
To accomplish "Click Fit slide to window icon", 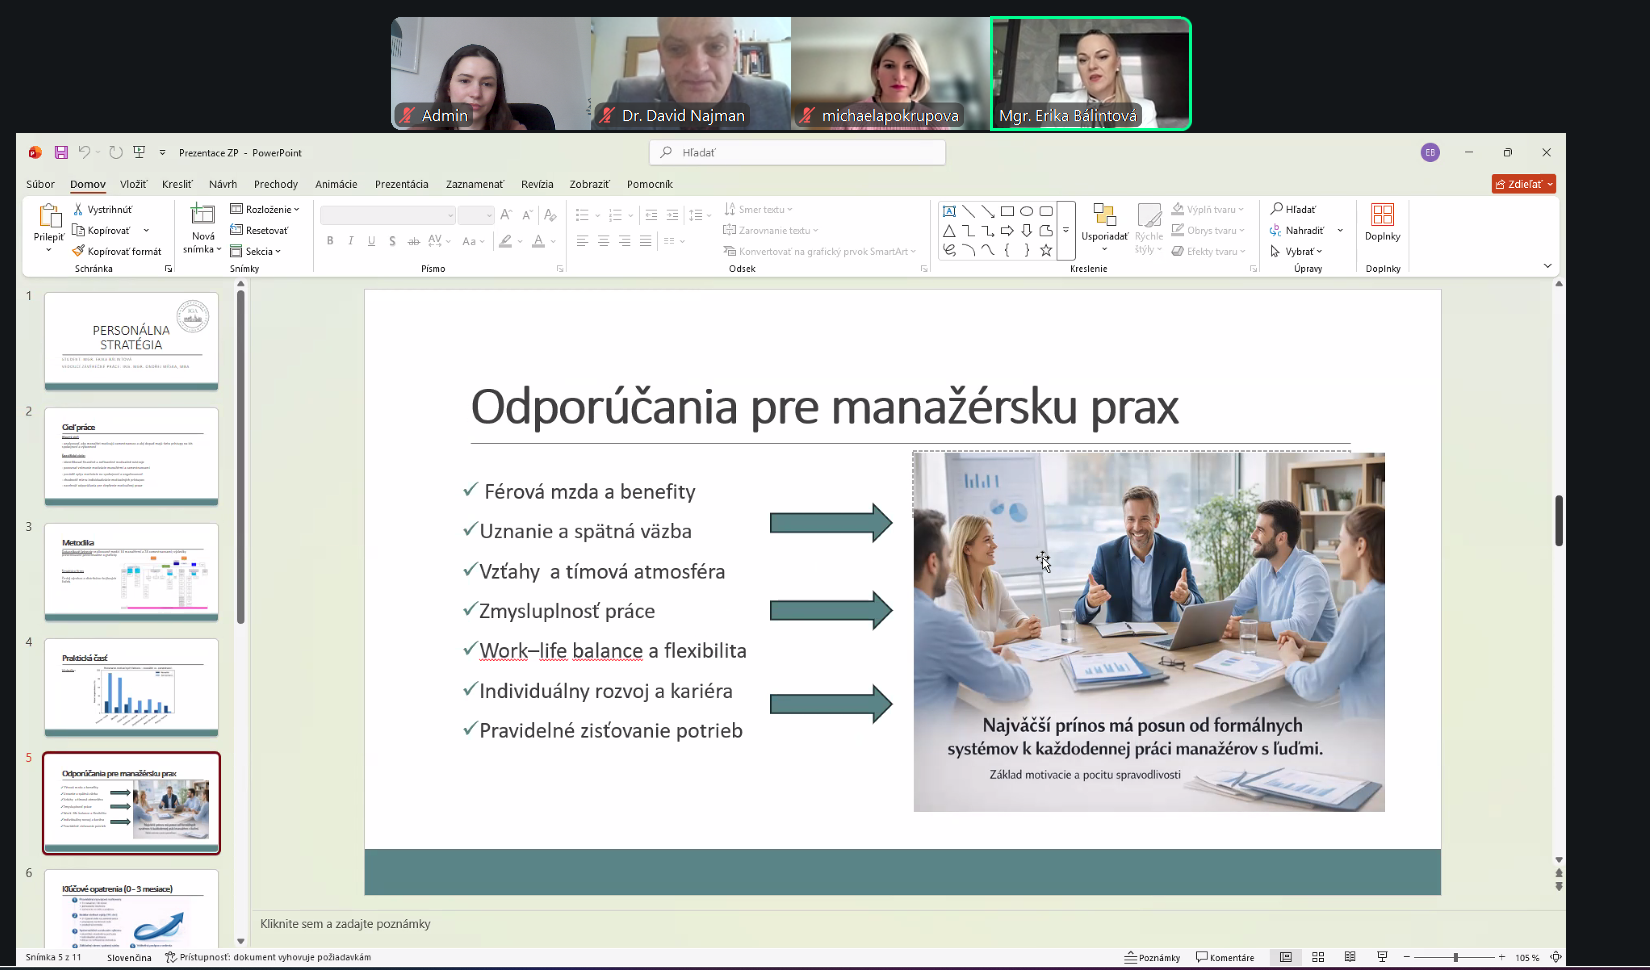I will [x=1556, y=957].
